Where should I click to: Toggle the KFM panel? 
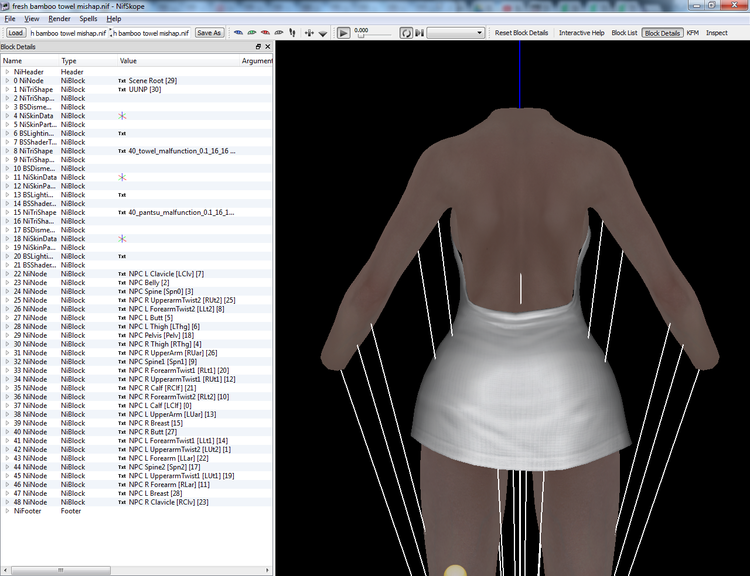click(693, 33)
